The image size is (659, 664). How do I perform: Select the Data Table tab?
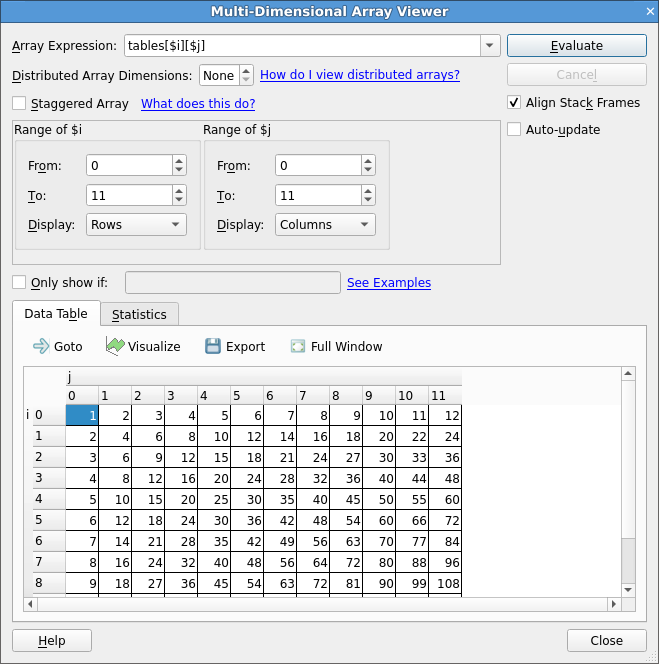coord(56,313)
